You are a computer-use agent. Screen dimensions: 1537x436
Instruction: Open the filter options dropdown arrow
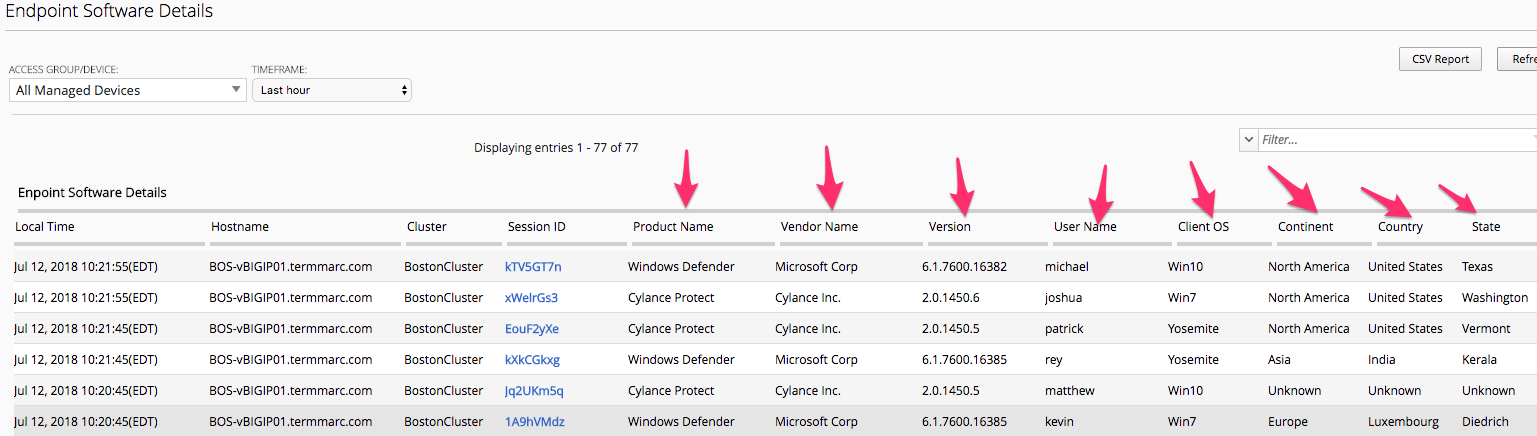point(1247,140)
